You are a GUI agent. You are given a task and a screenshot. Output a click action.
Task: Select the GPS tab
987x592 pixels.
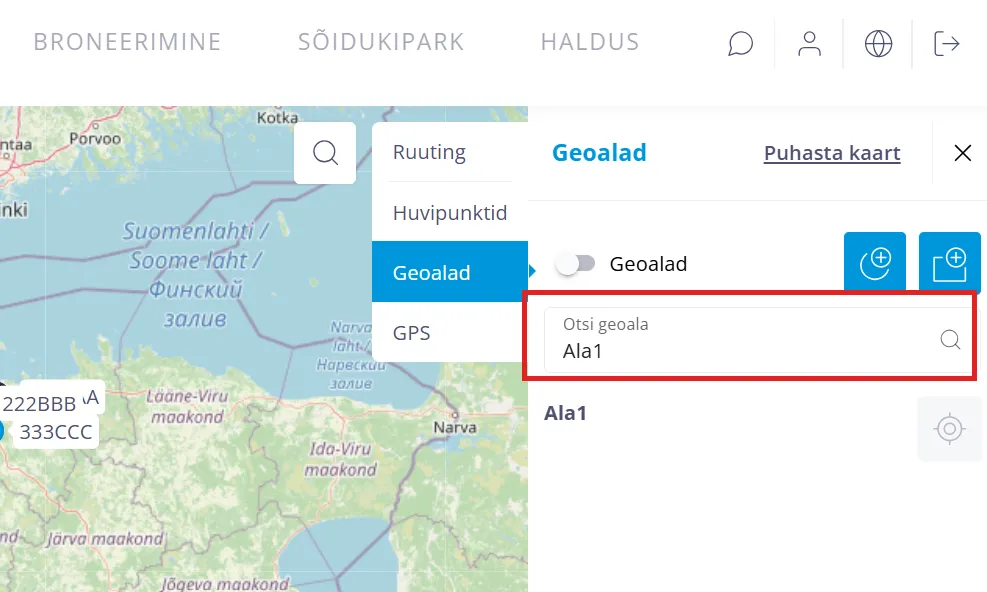[412, 332]
